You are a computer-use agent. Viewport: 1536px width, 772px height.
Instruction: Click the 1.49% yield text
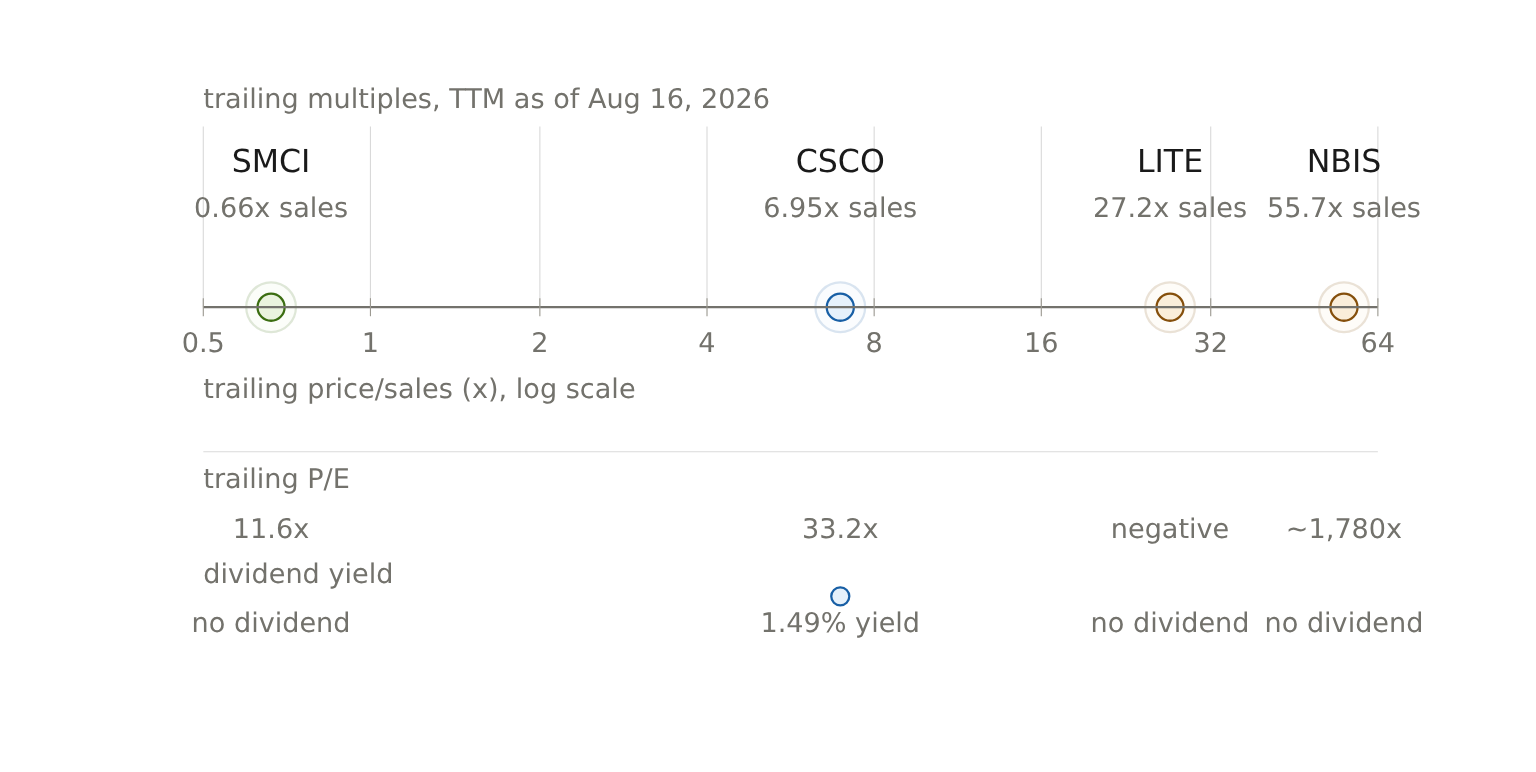point(840,624)
